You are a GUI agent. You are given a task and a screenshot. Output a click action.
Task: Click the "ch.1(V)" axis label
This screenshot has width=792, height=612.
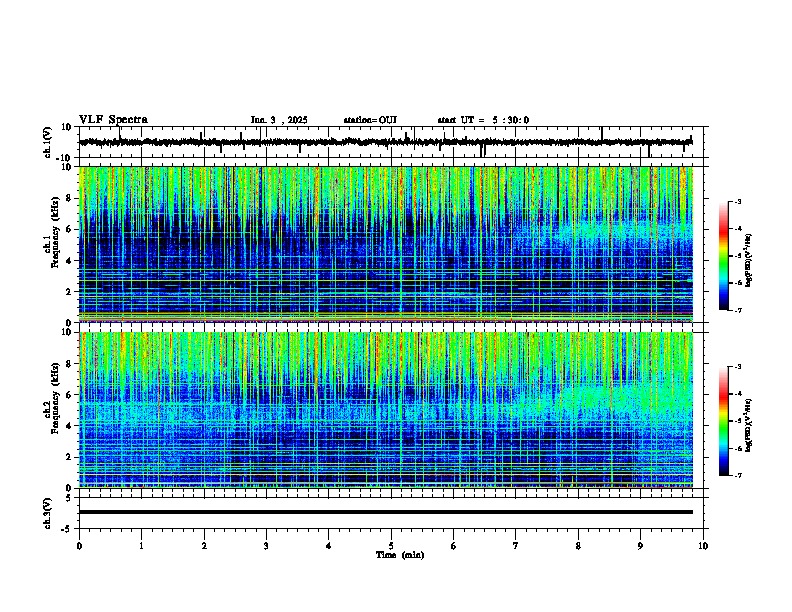tap(48, 142)
